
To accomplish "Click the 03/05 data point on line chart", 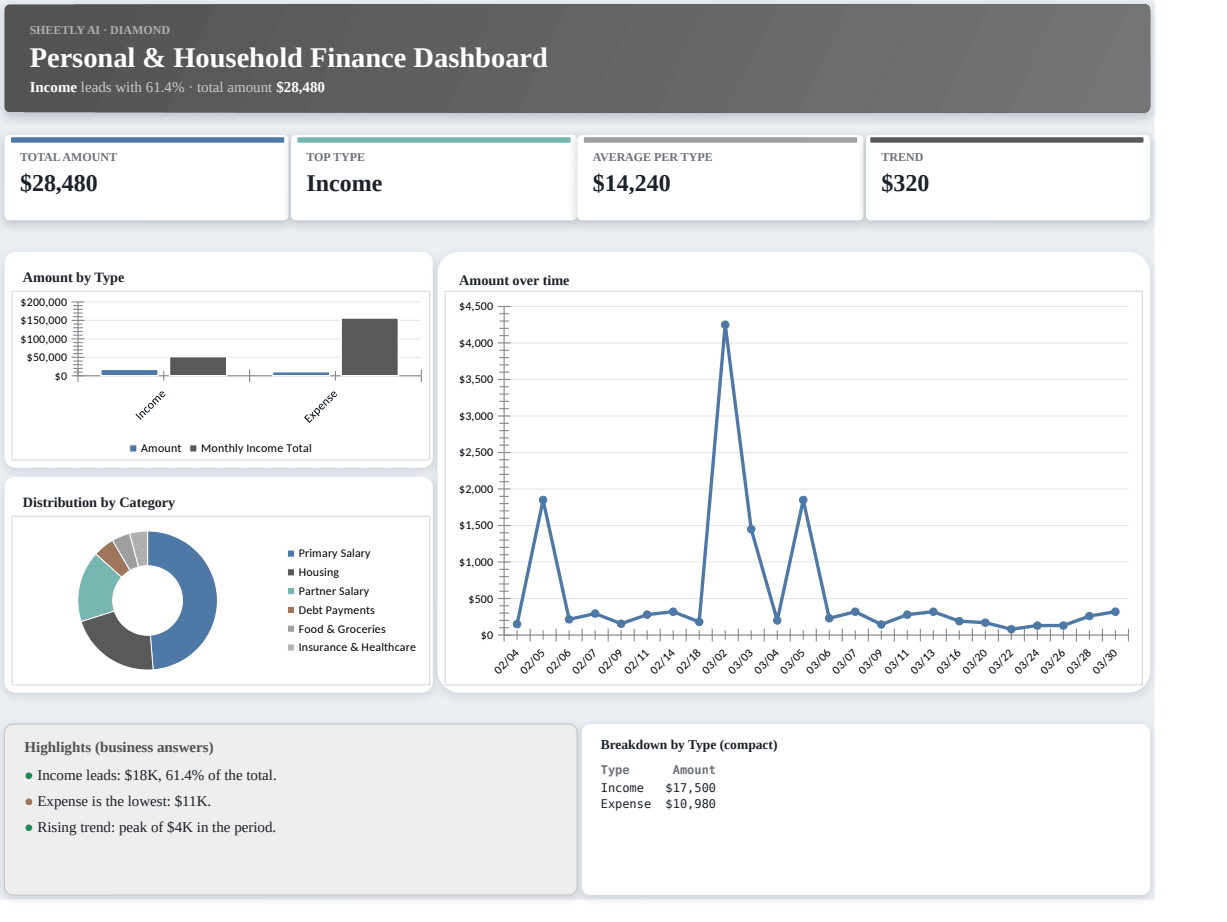I will pyautogui.click(x=803, y=500).
